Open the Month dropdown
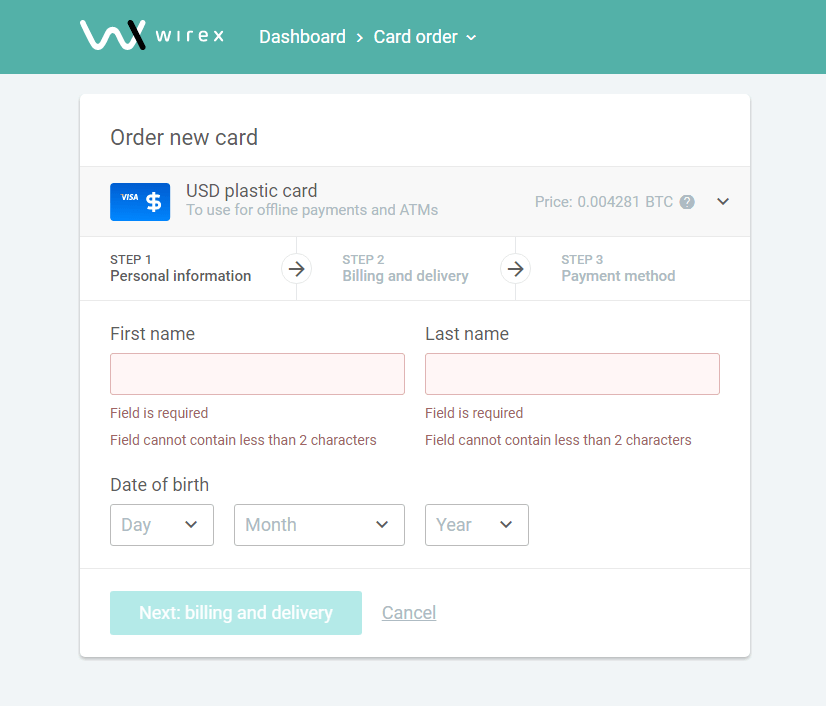Viewport: 826px width, 706px height. (x=319, y=525)
